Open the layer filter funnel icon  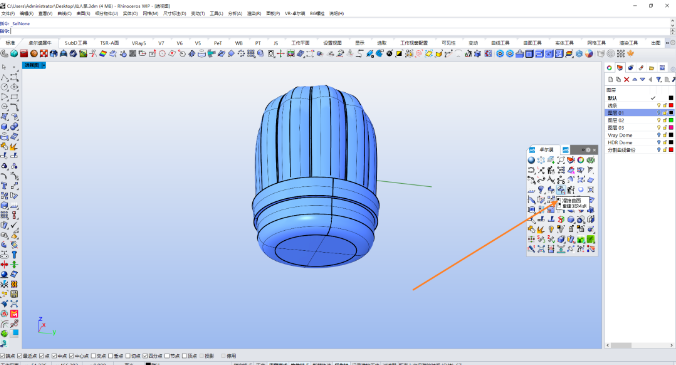(x=659, y=79)
